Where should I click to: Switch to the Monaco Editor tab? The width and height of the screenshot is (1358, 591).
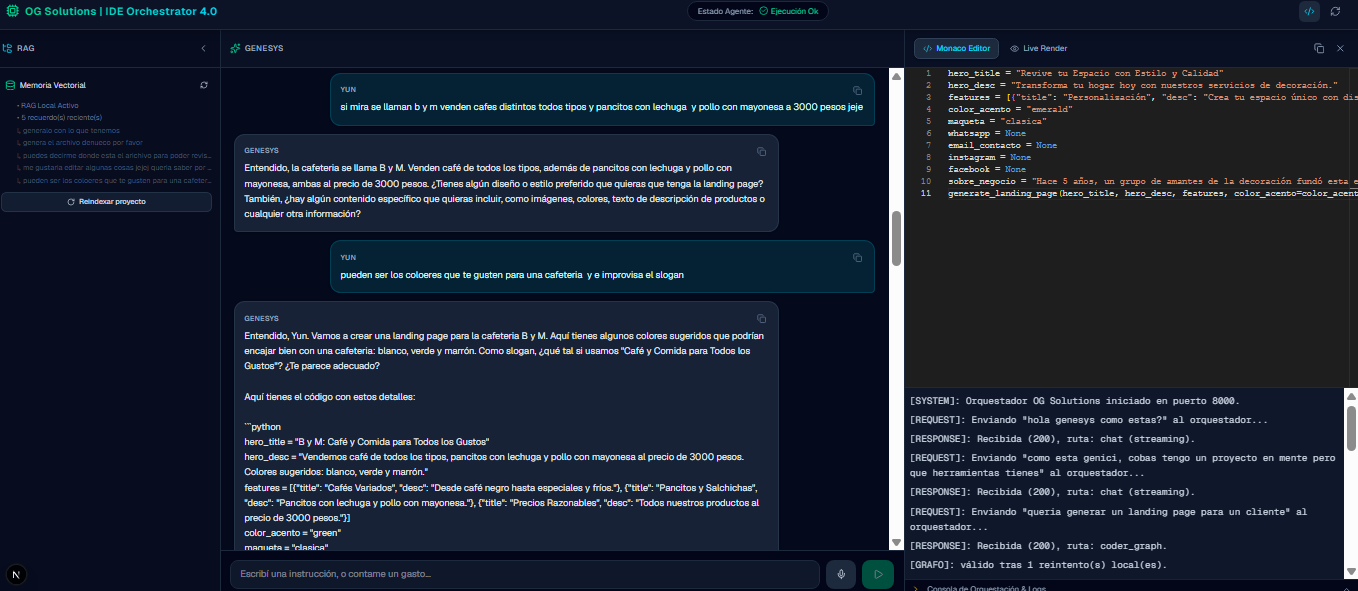pos(956,48)
